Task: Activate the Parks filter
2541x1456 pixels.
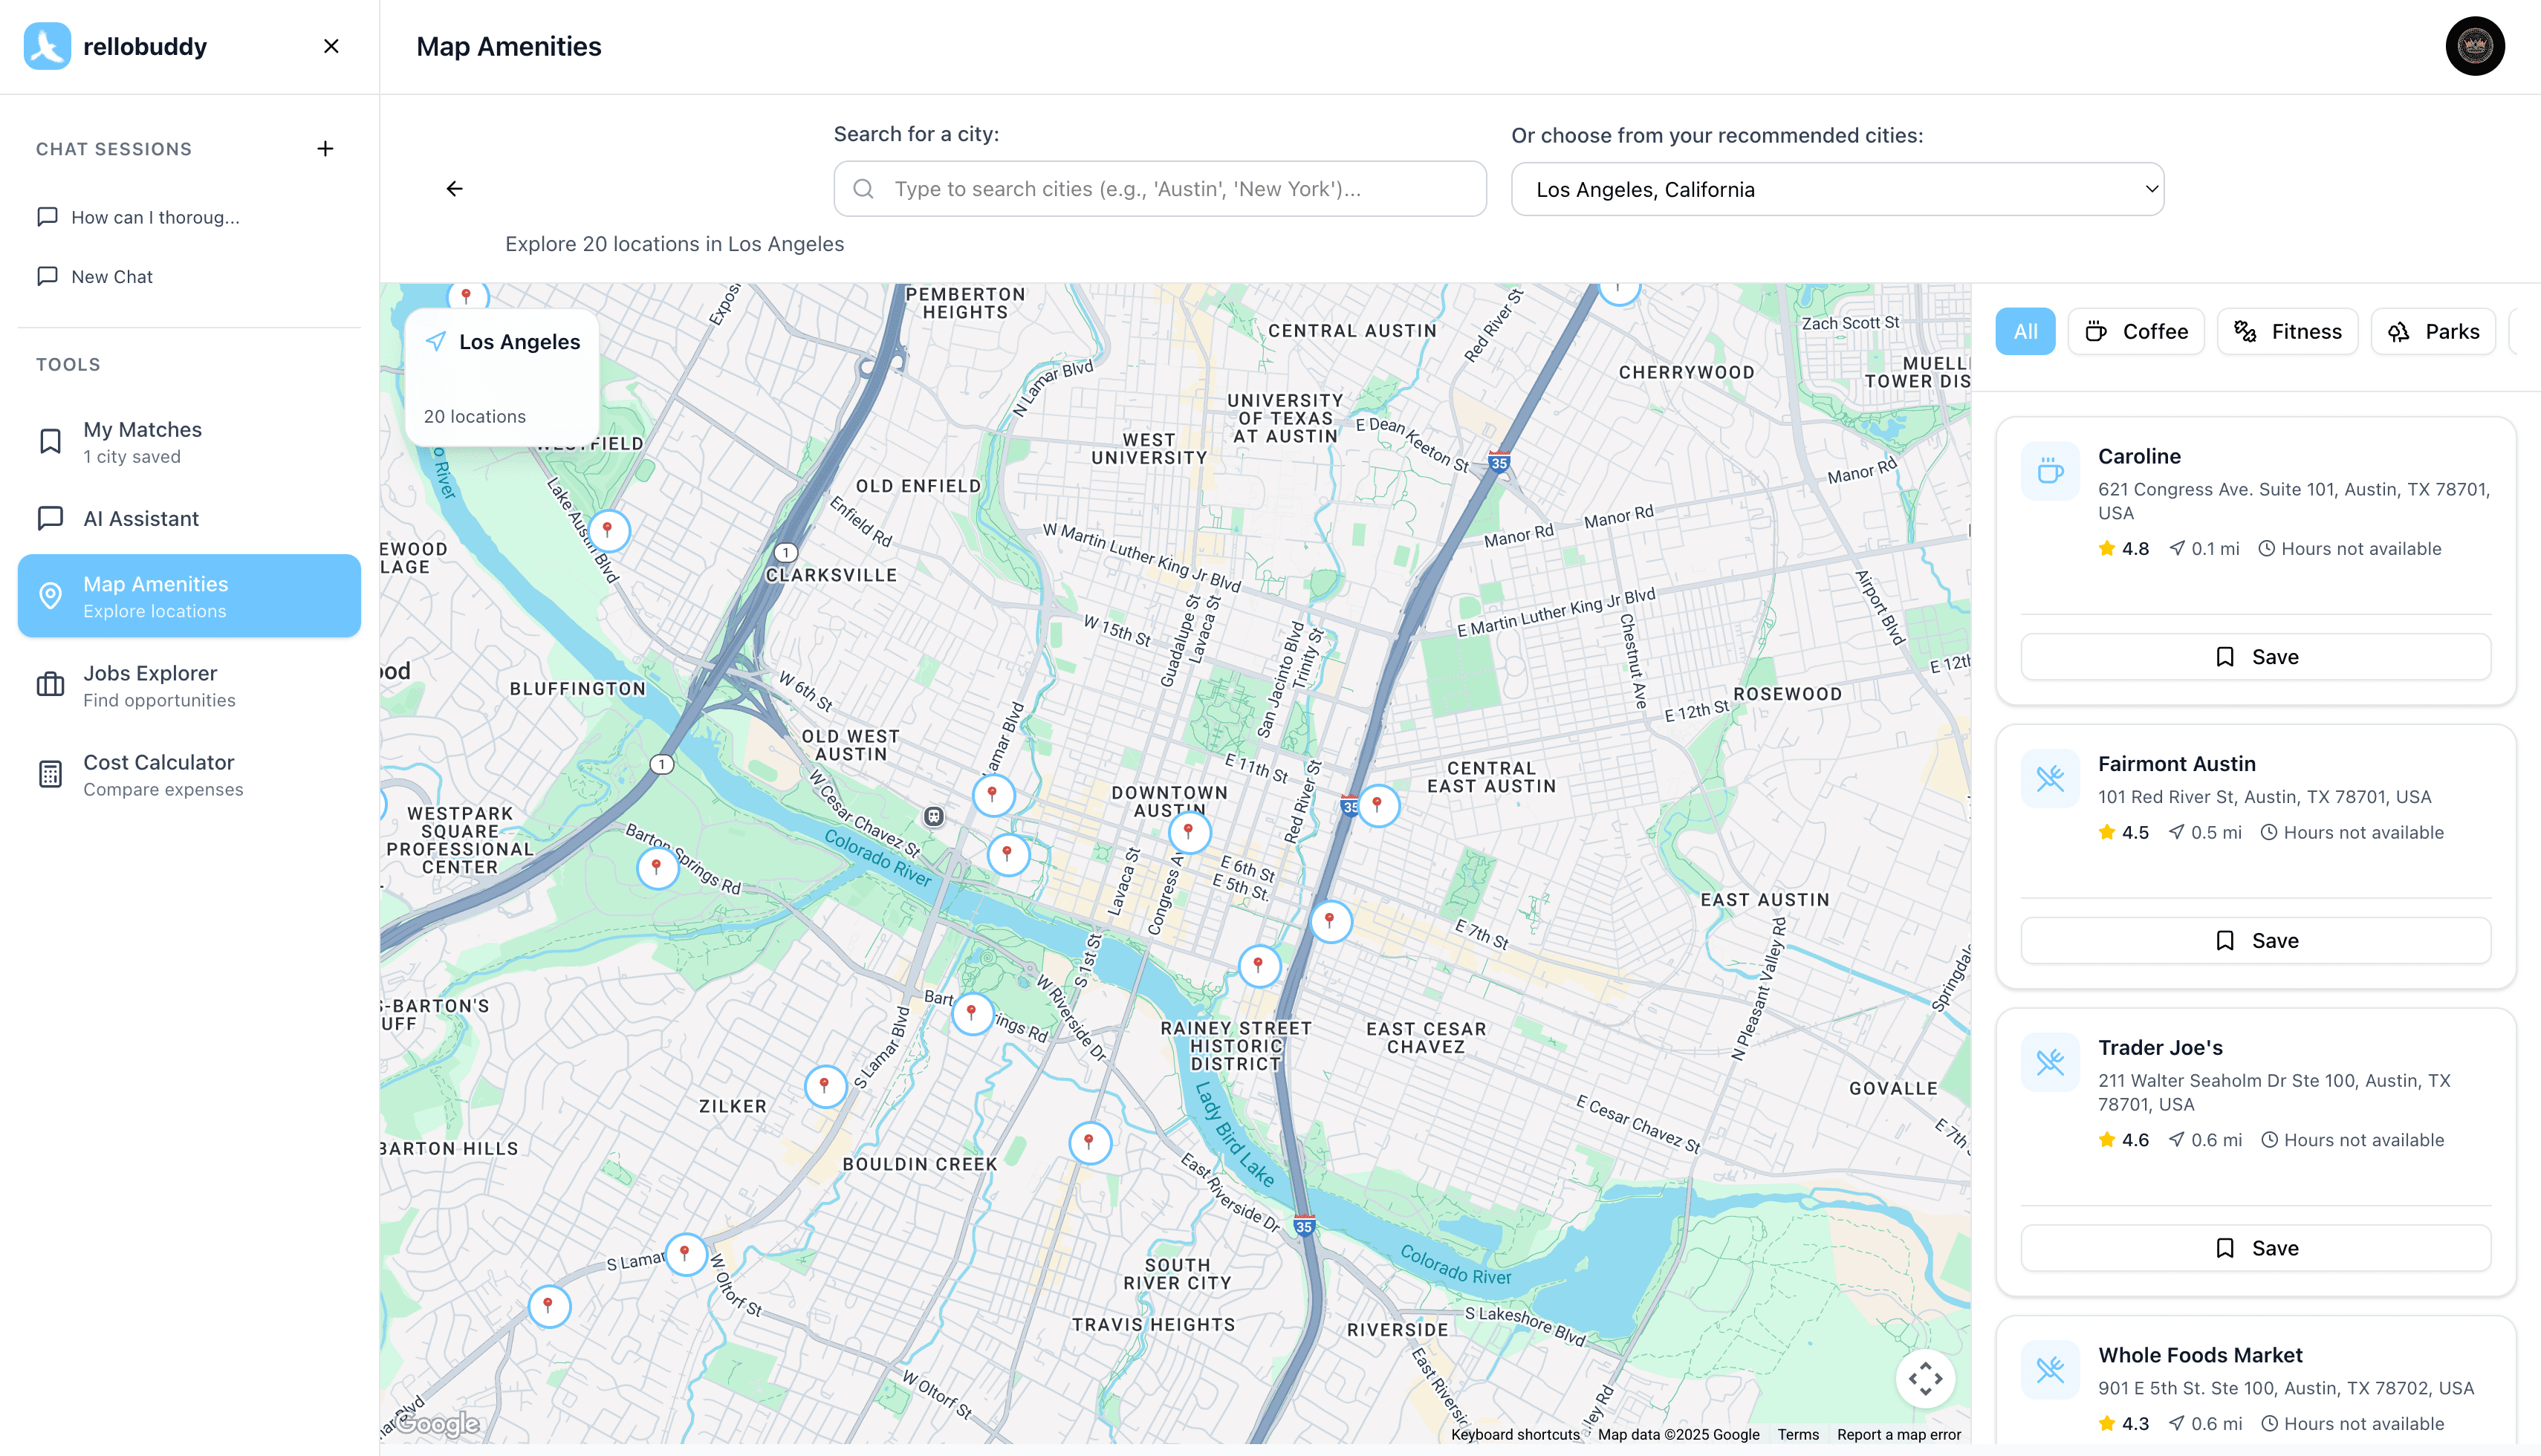Action: click(2433, 331)
